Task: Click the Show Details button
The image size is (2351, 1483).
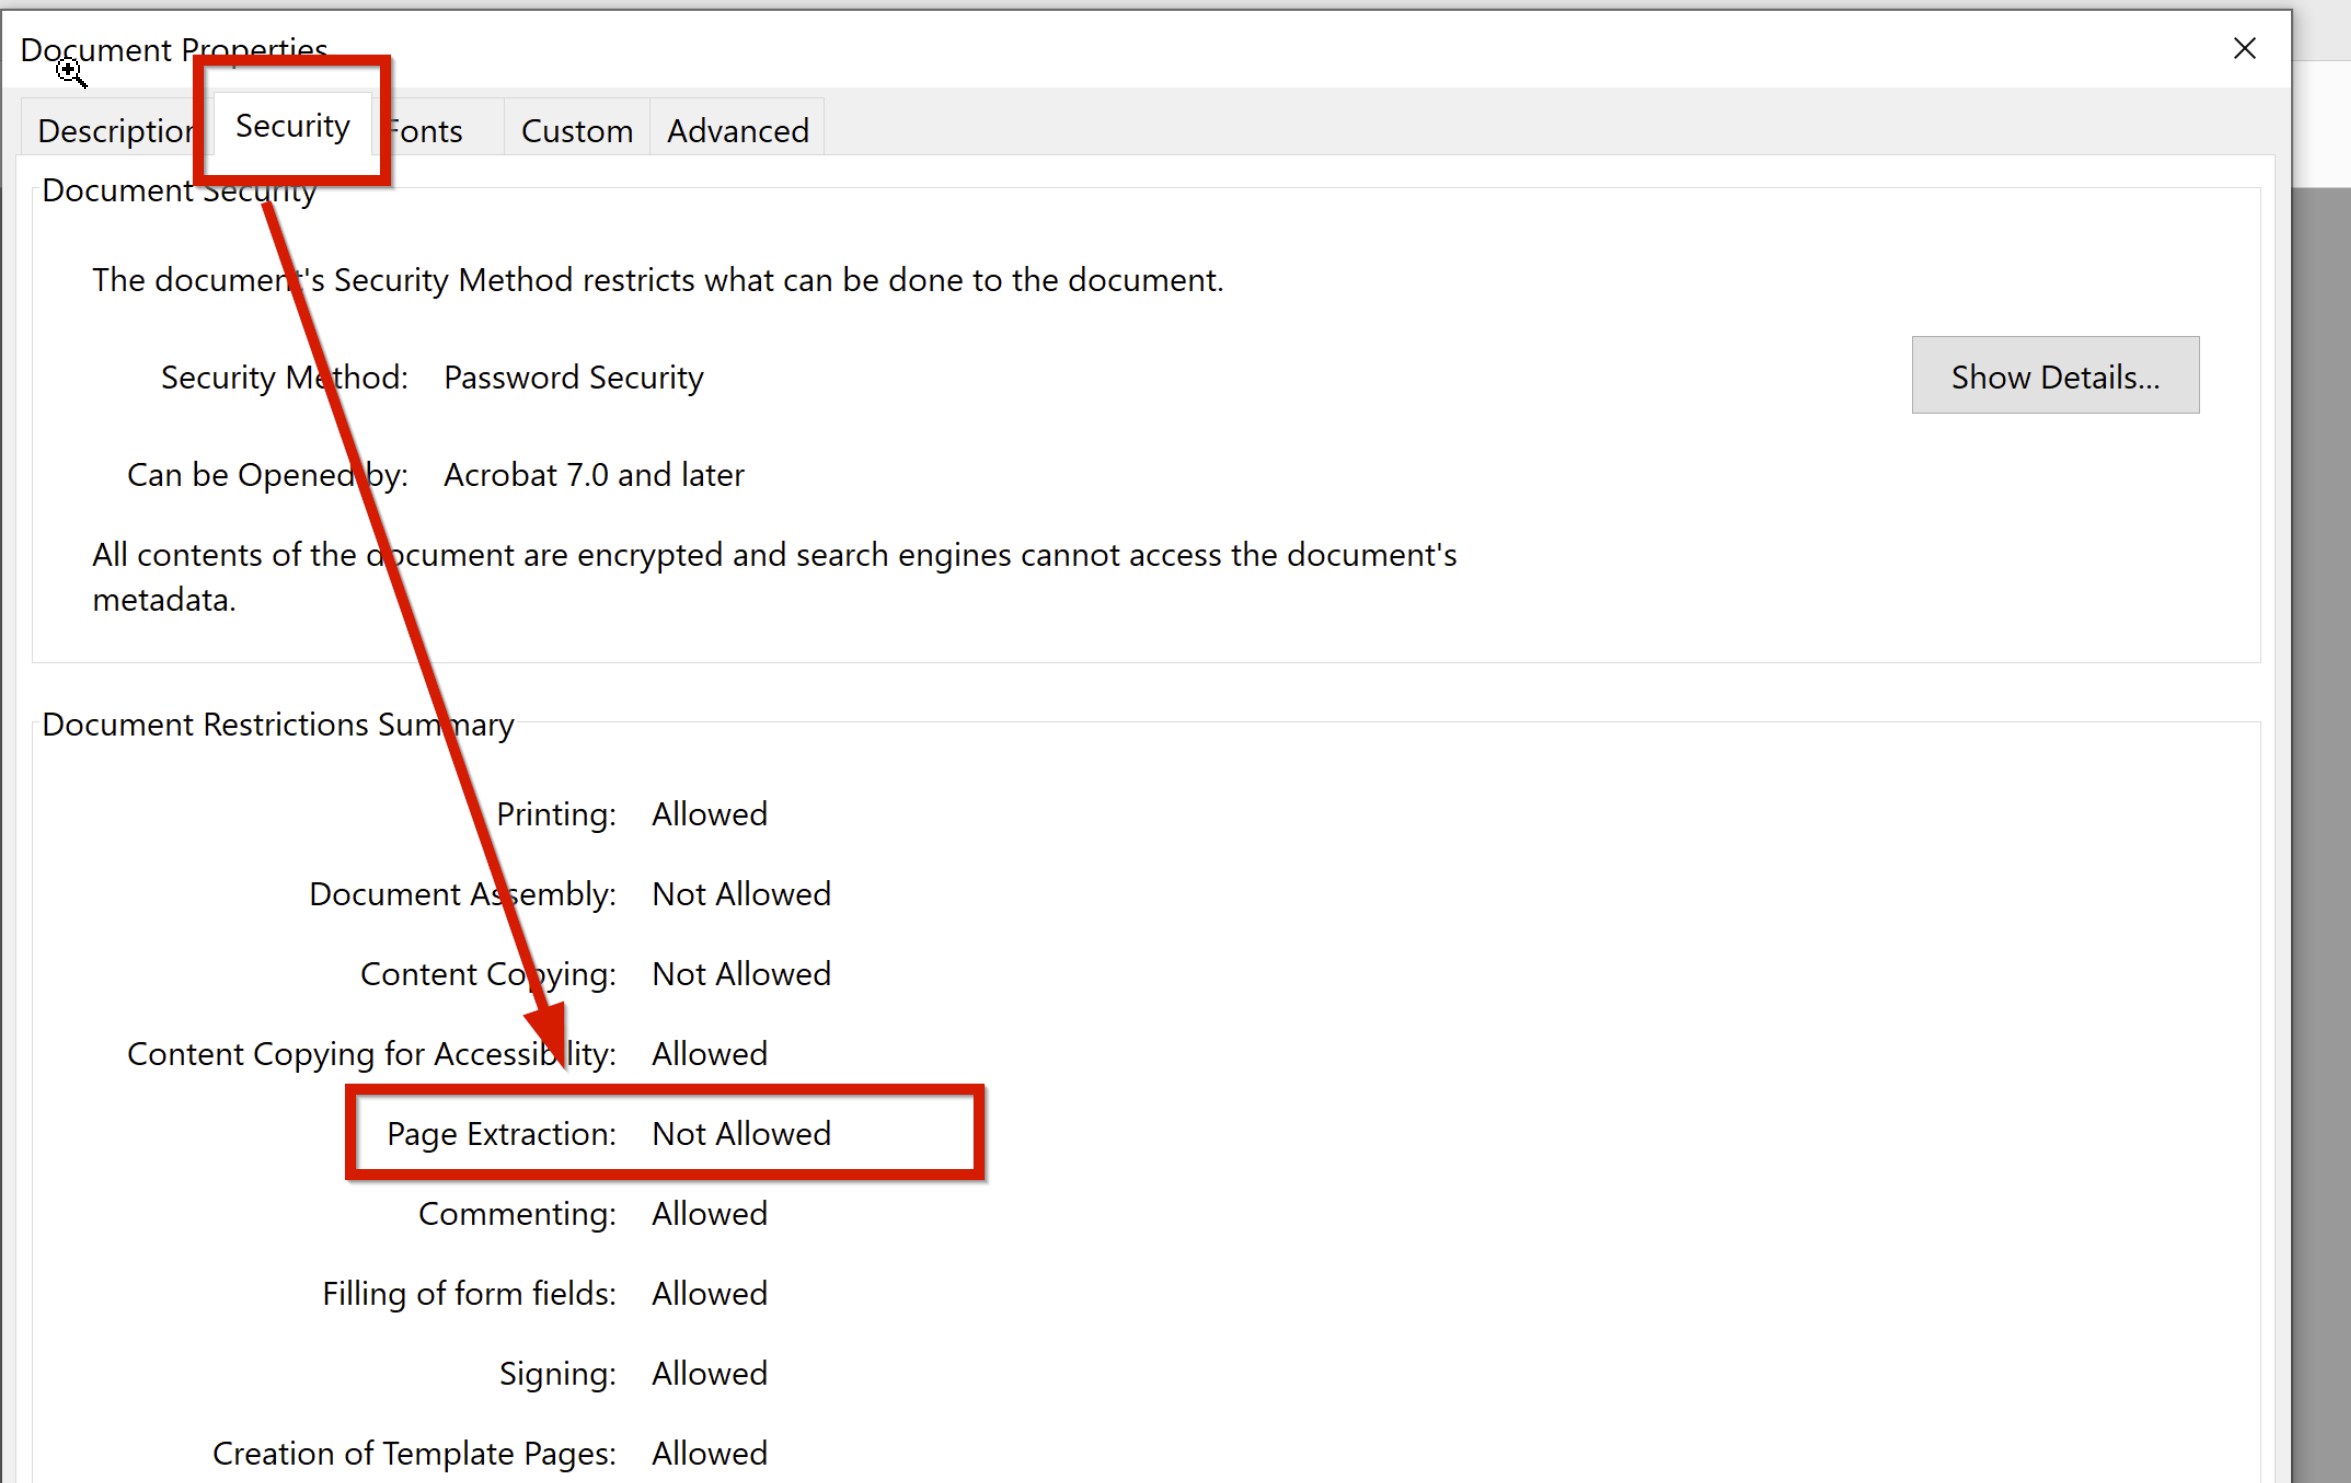Action: tap(2054, 376)
